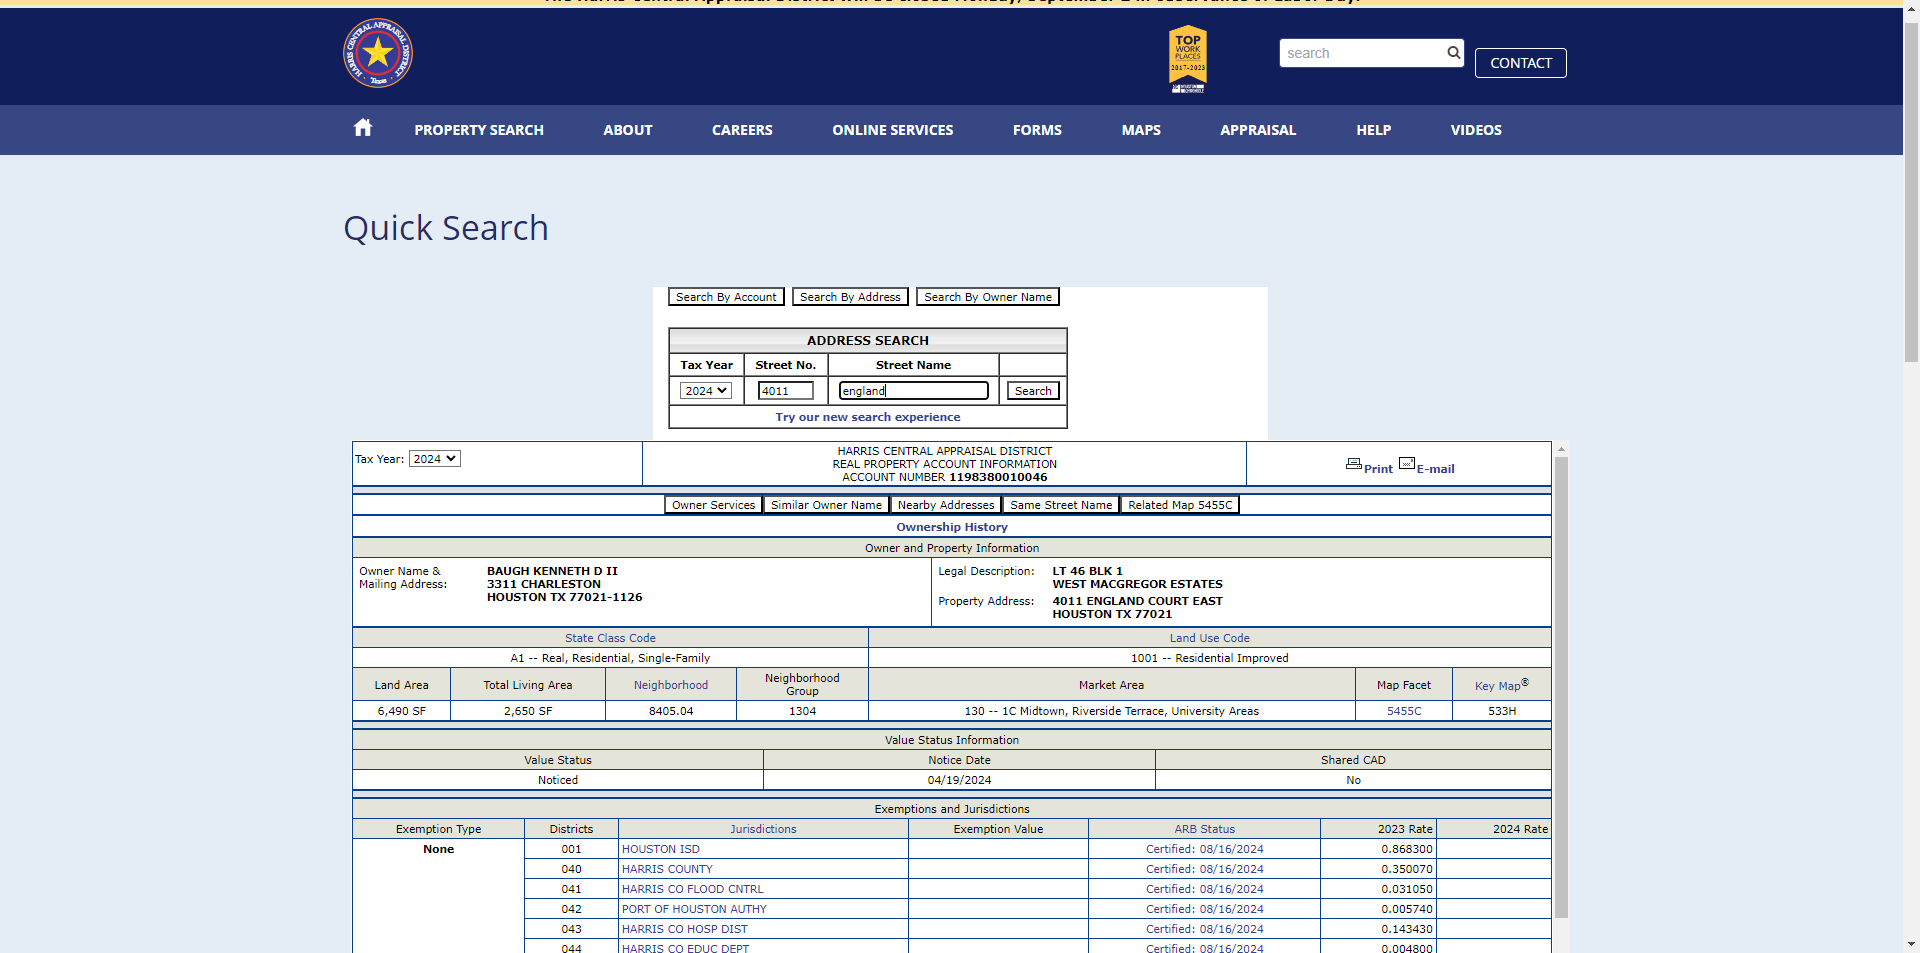1920x953 pixels.
Task: Click the PORT OF HOUSTON AUTHY link
Action: (694, 909)
